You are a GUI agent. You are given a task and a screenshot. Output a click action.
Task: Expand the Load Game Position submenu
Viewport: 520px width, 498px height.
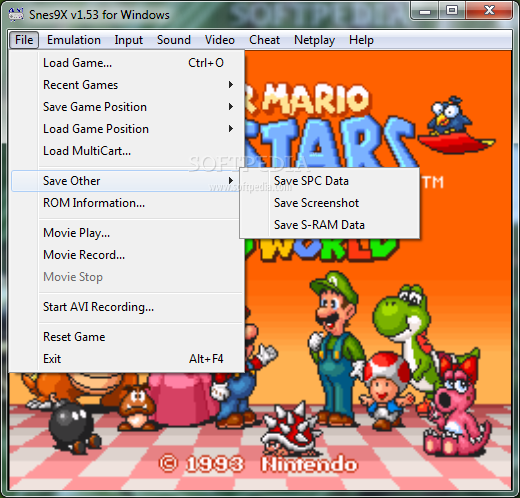[127, 129]
